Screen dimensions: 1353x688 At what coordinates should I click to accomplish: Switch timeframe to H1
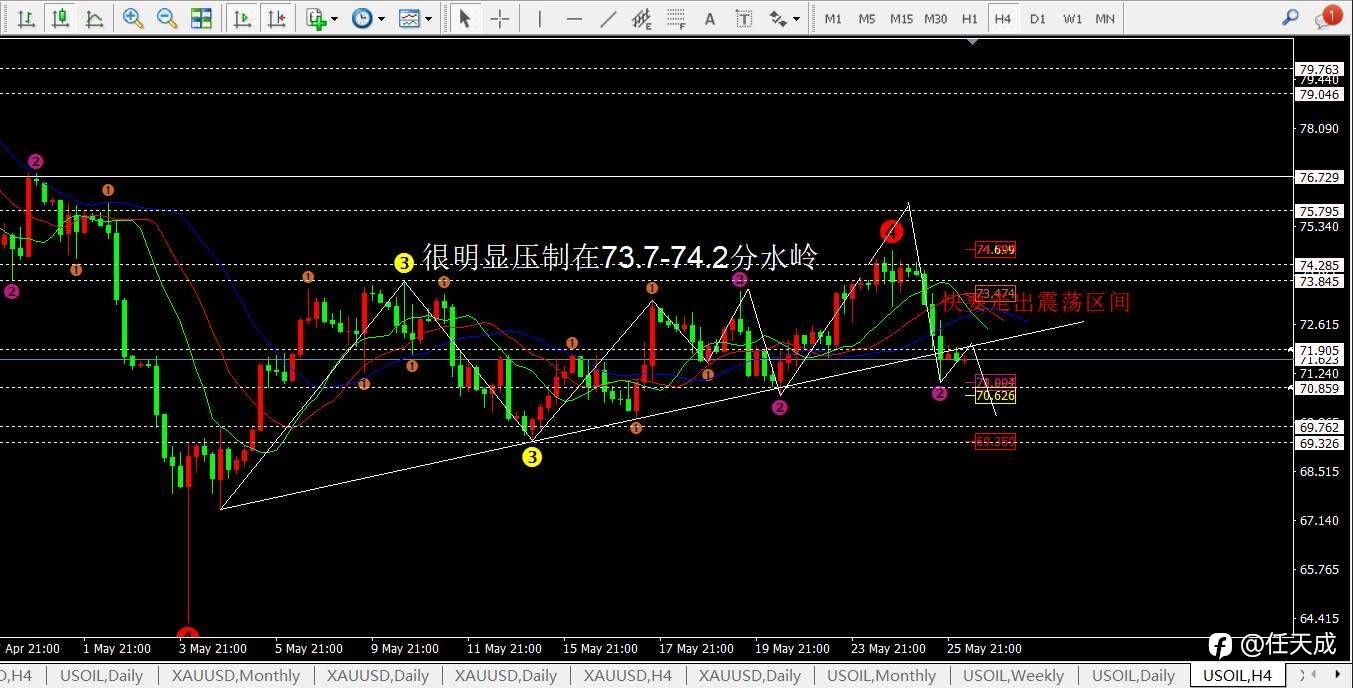coord(969,18)
